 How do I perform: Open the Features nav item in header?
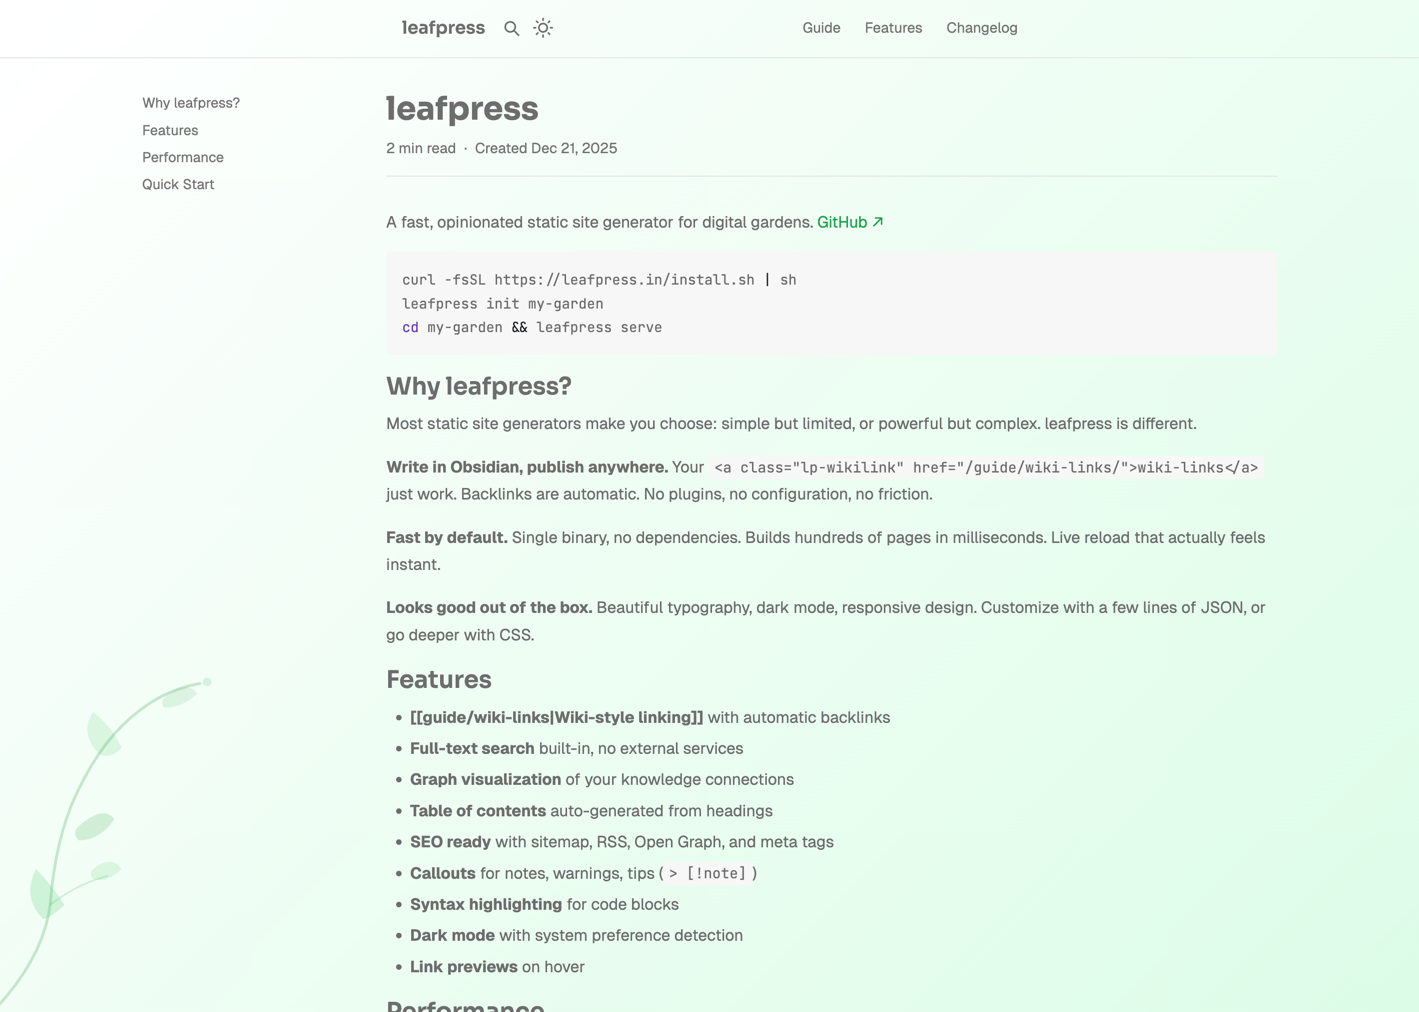click(x=893, y=28)
